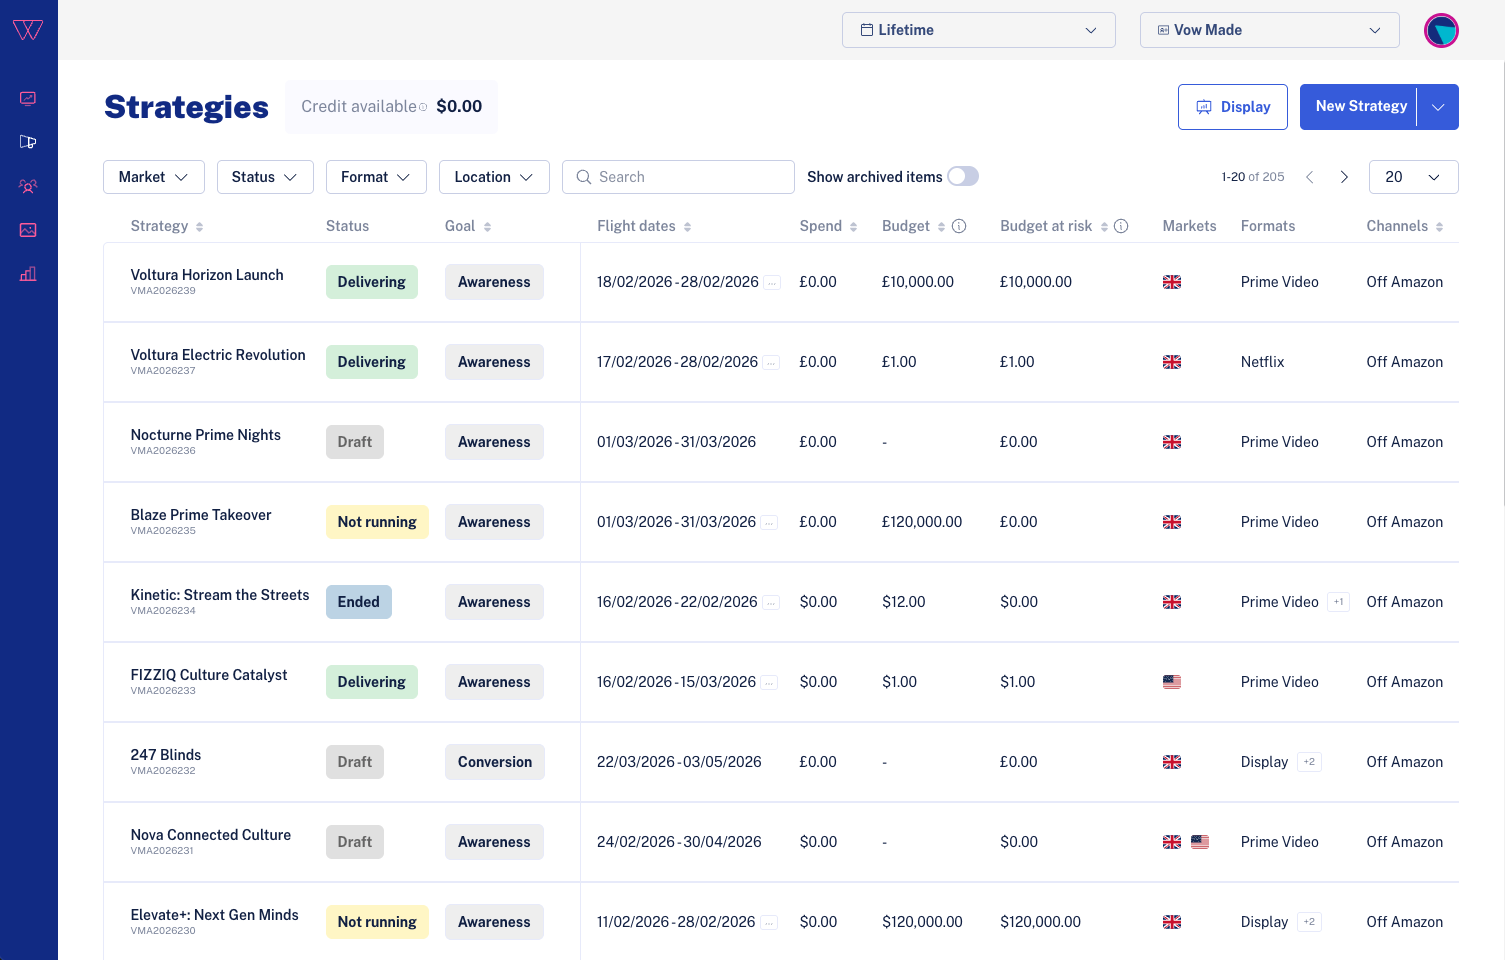Open the Lifetime date range dropdown

pyautogui.click(x=978, y=30)
